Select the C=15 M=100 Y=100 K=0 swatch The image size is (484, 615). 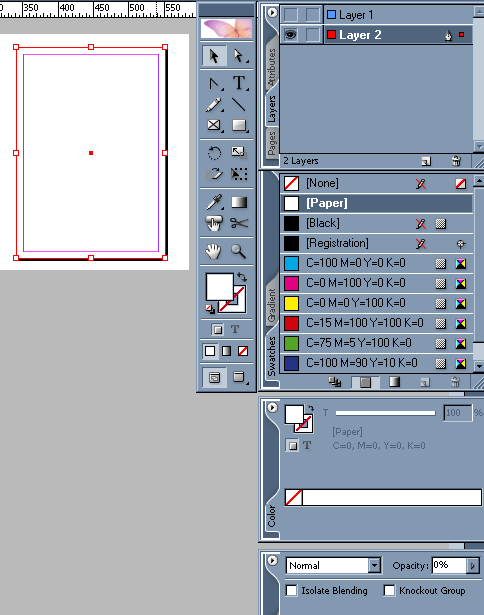pos(377,323)
